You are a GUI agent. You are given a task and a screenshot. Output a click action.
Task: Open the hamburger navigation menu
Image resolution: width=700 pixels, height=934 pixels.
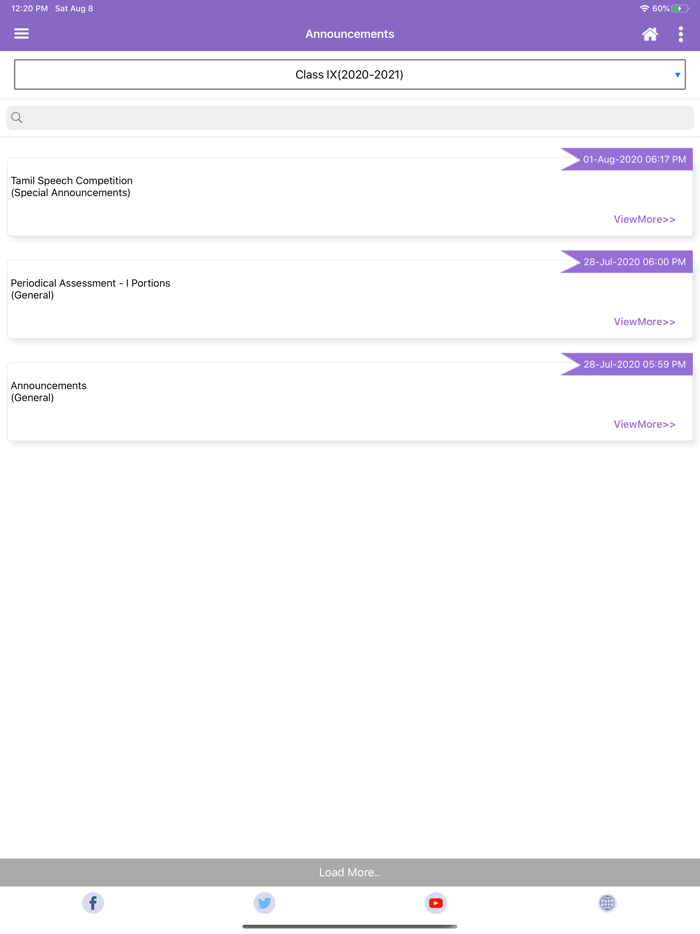point(21,33)
